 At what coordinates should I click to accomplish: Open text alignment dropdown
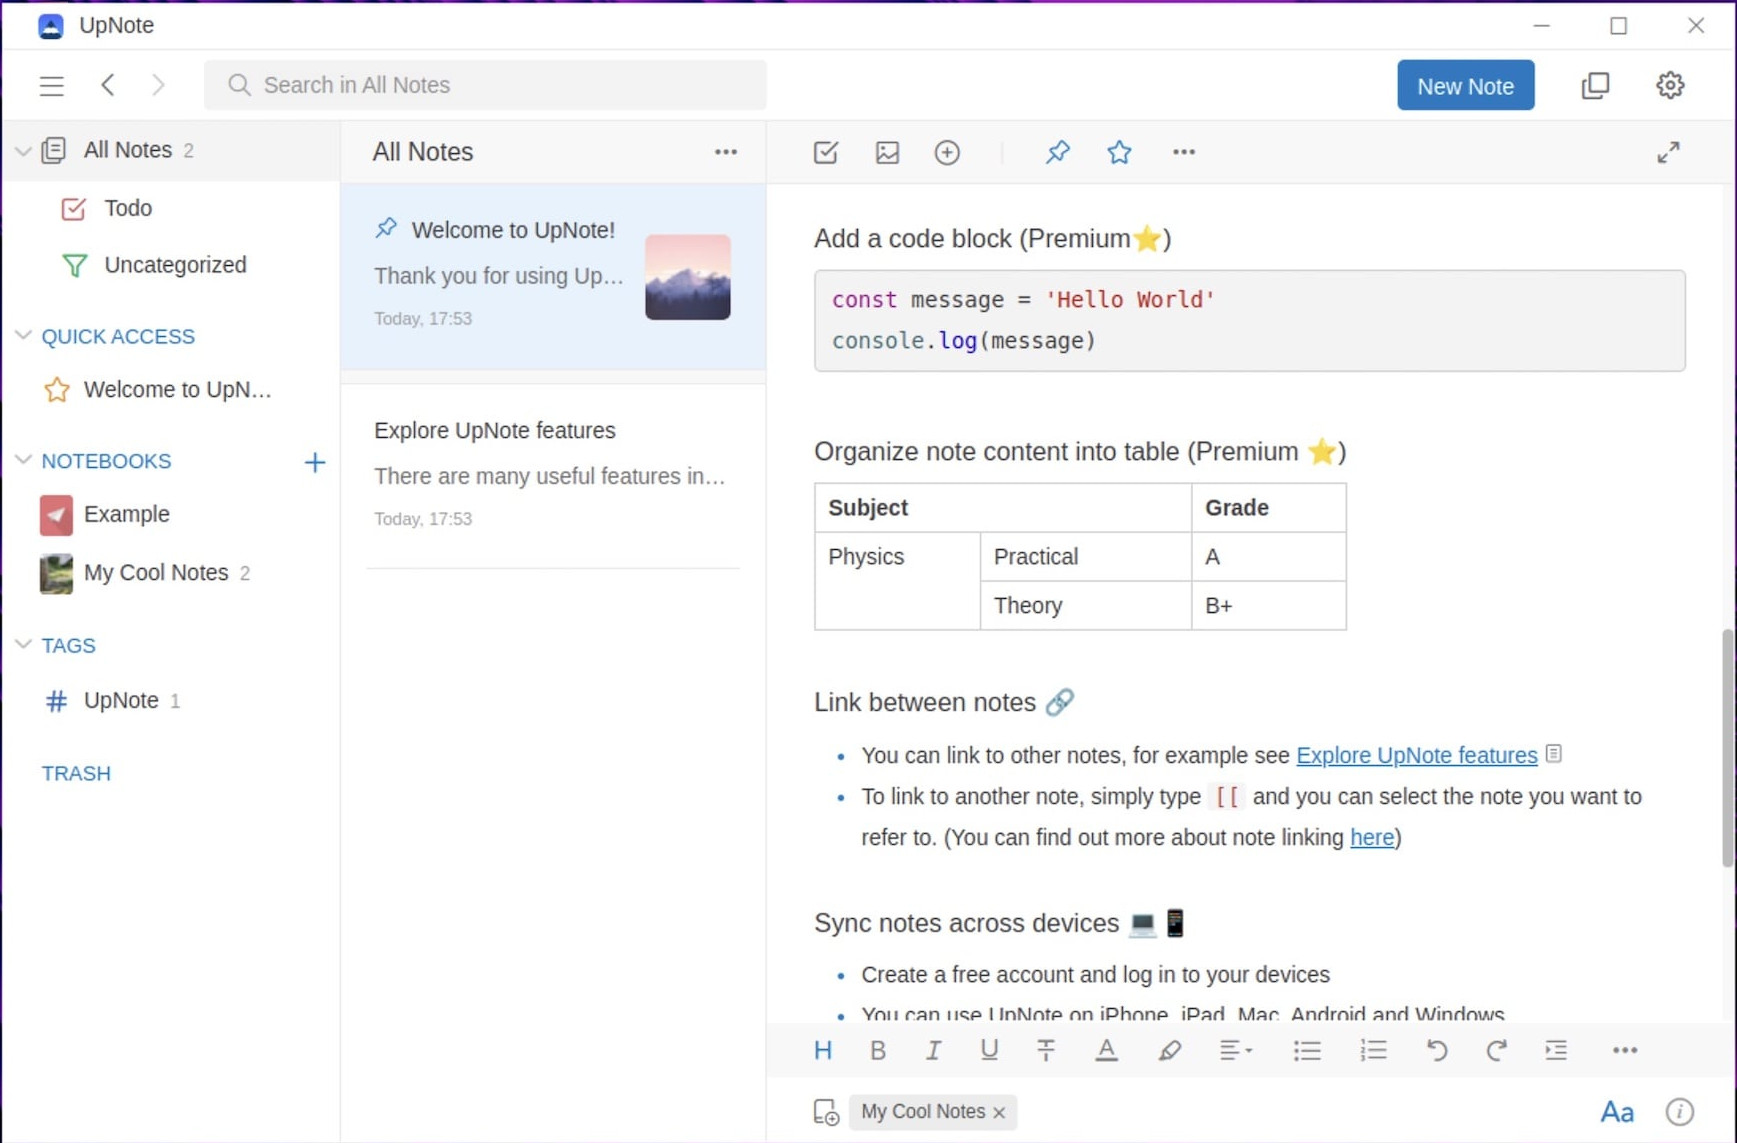pyautogui.click(x=1236, y=1050)
